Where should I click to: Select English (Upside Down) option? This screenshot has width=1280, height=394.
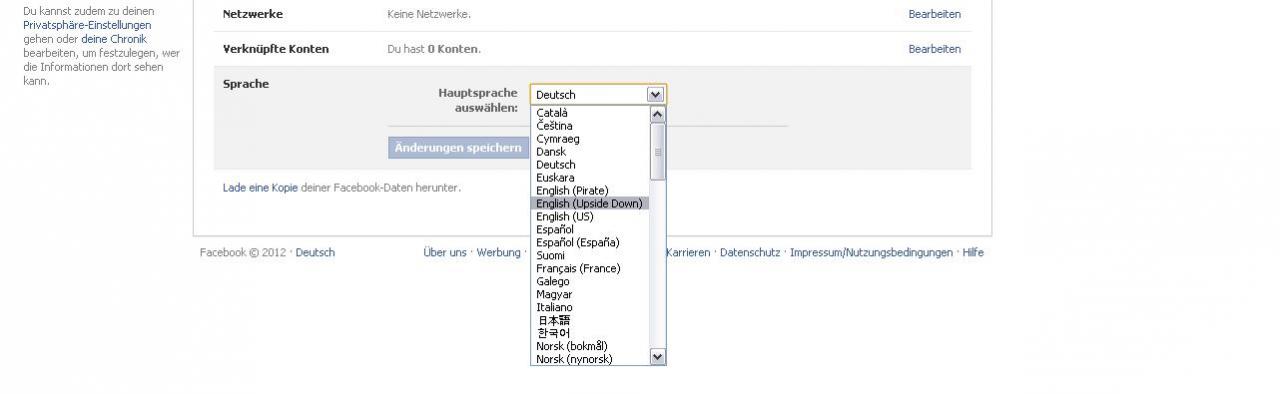590,204
